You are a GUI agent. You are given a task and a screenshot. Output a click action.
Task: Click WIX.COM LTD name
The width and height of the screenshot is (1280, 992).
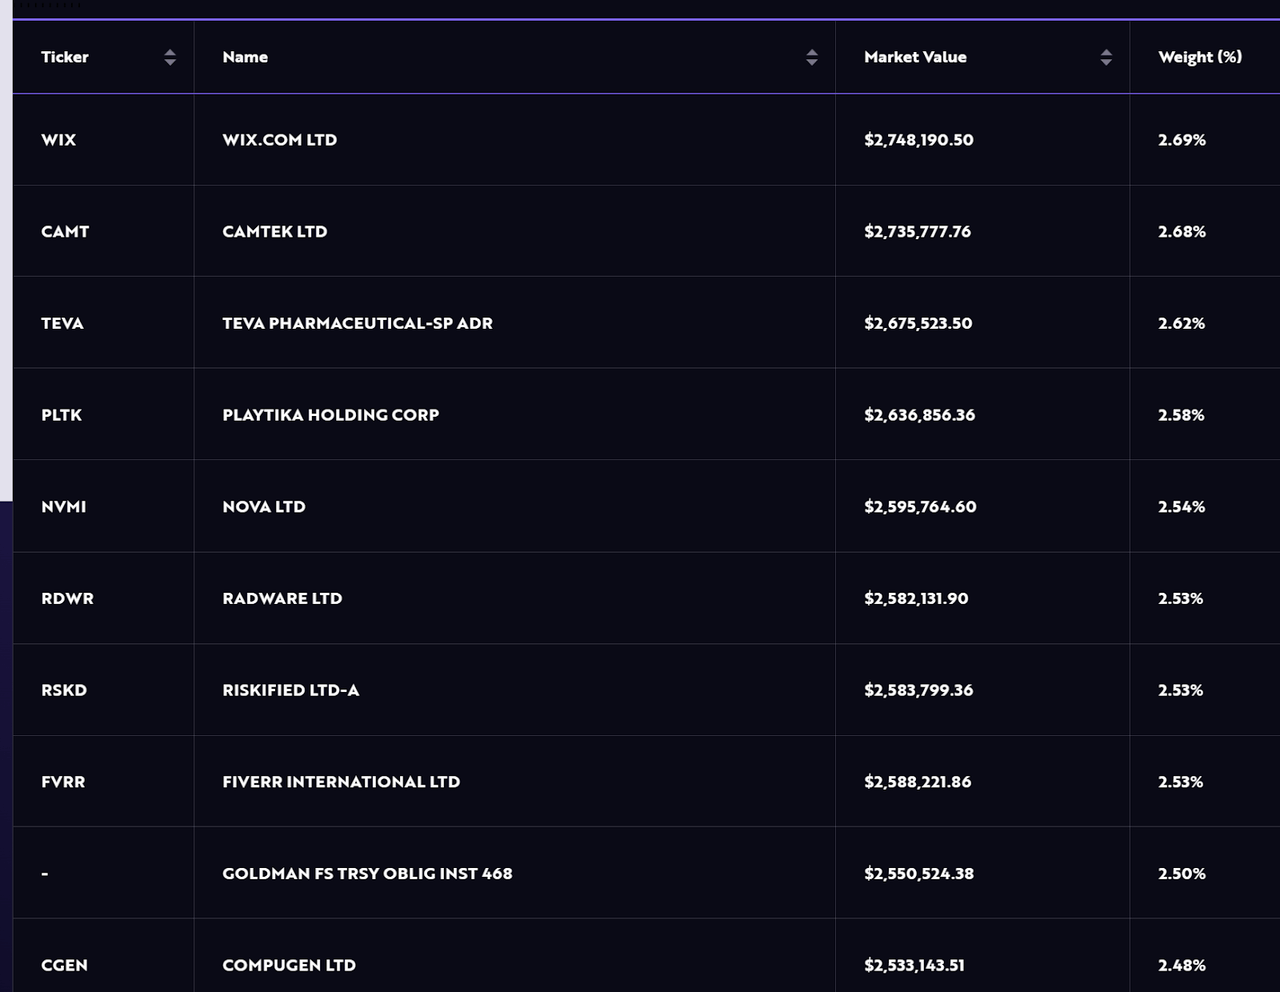pos(279,140)
